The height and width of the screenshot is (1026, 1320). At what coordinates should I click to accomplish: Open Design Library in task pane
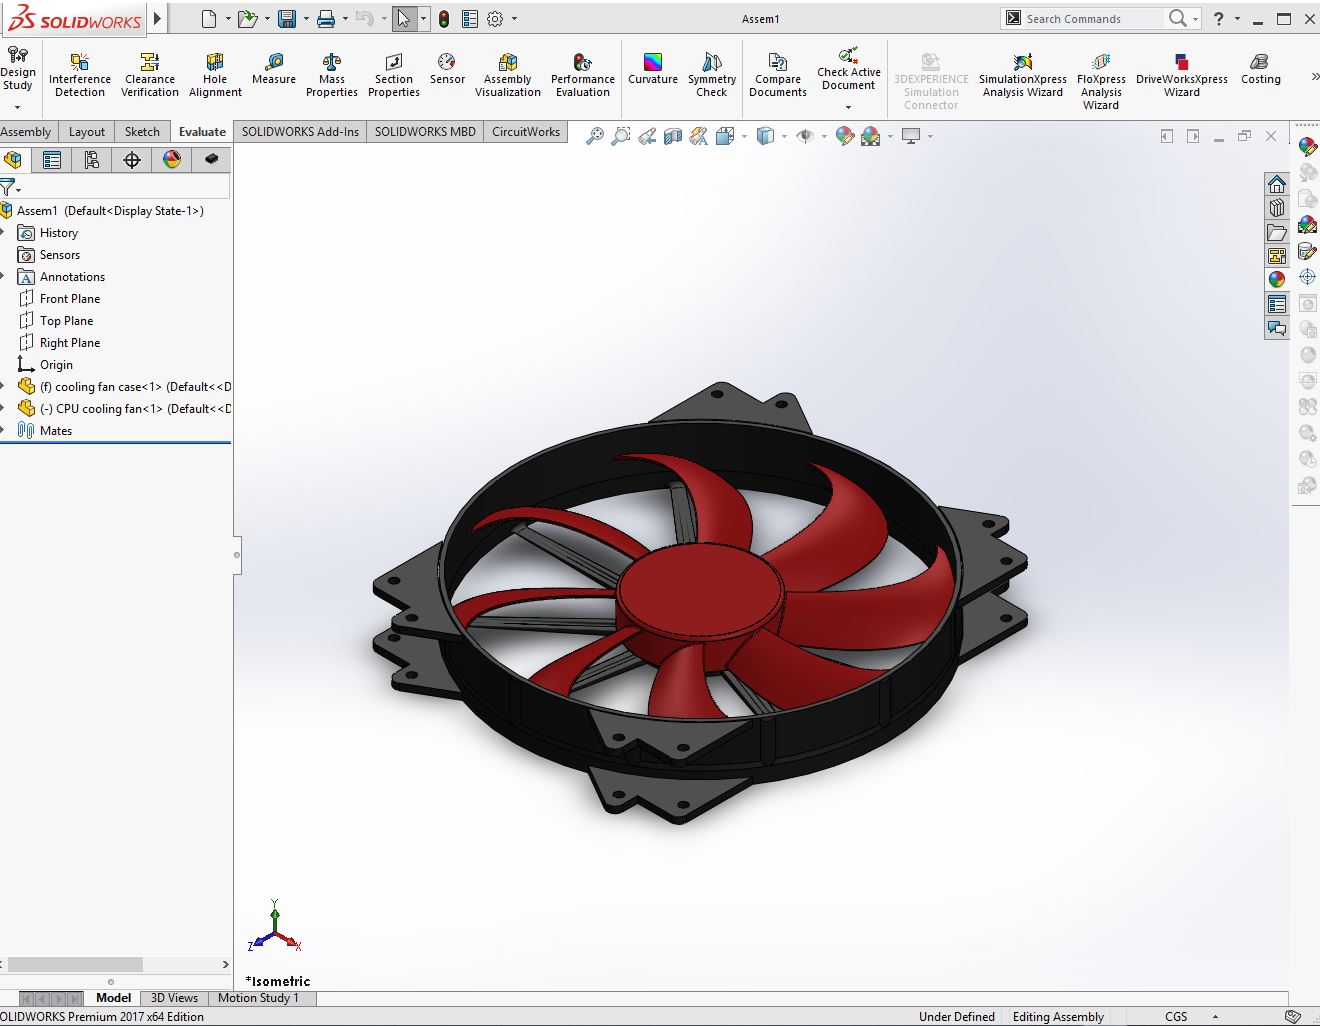pos(1277,208)
